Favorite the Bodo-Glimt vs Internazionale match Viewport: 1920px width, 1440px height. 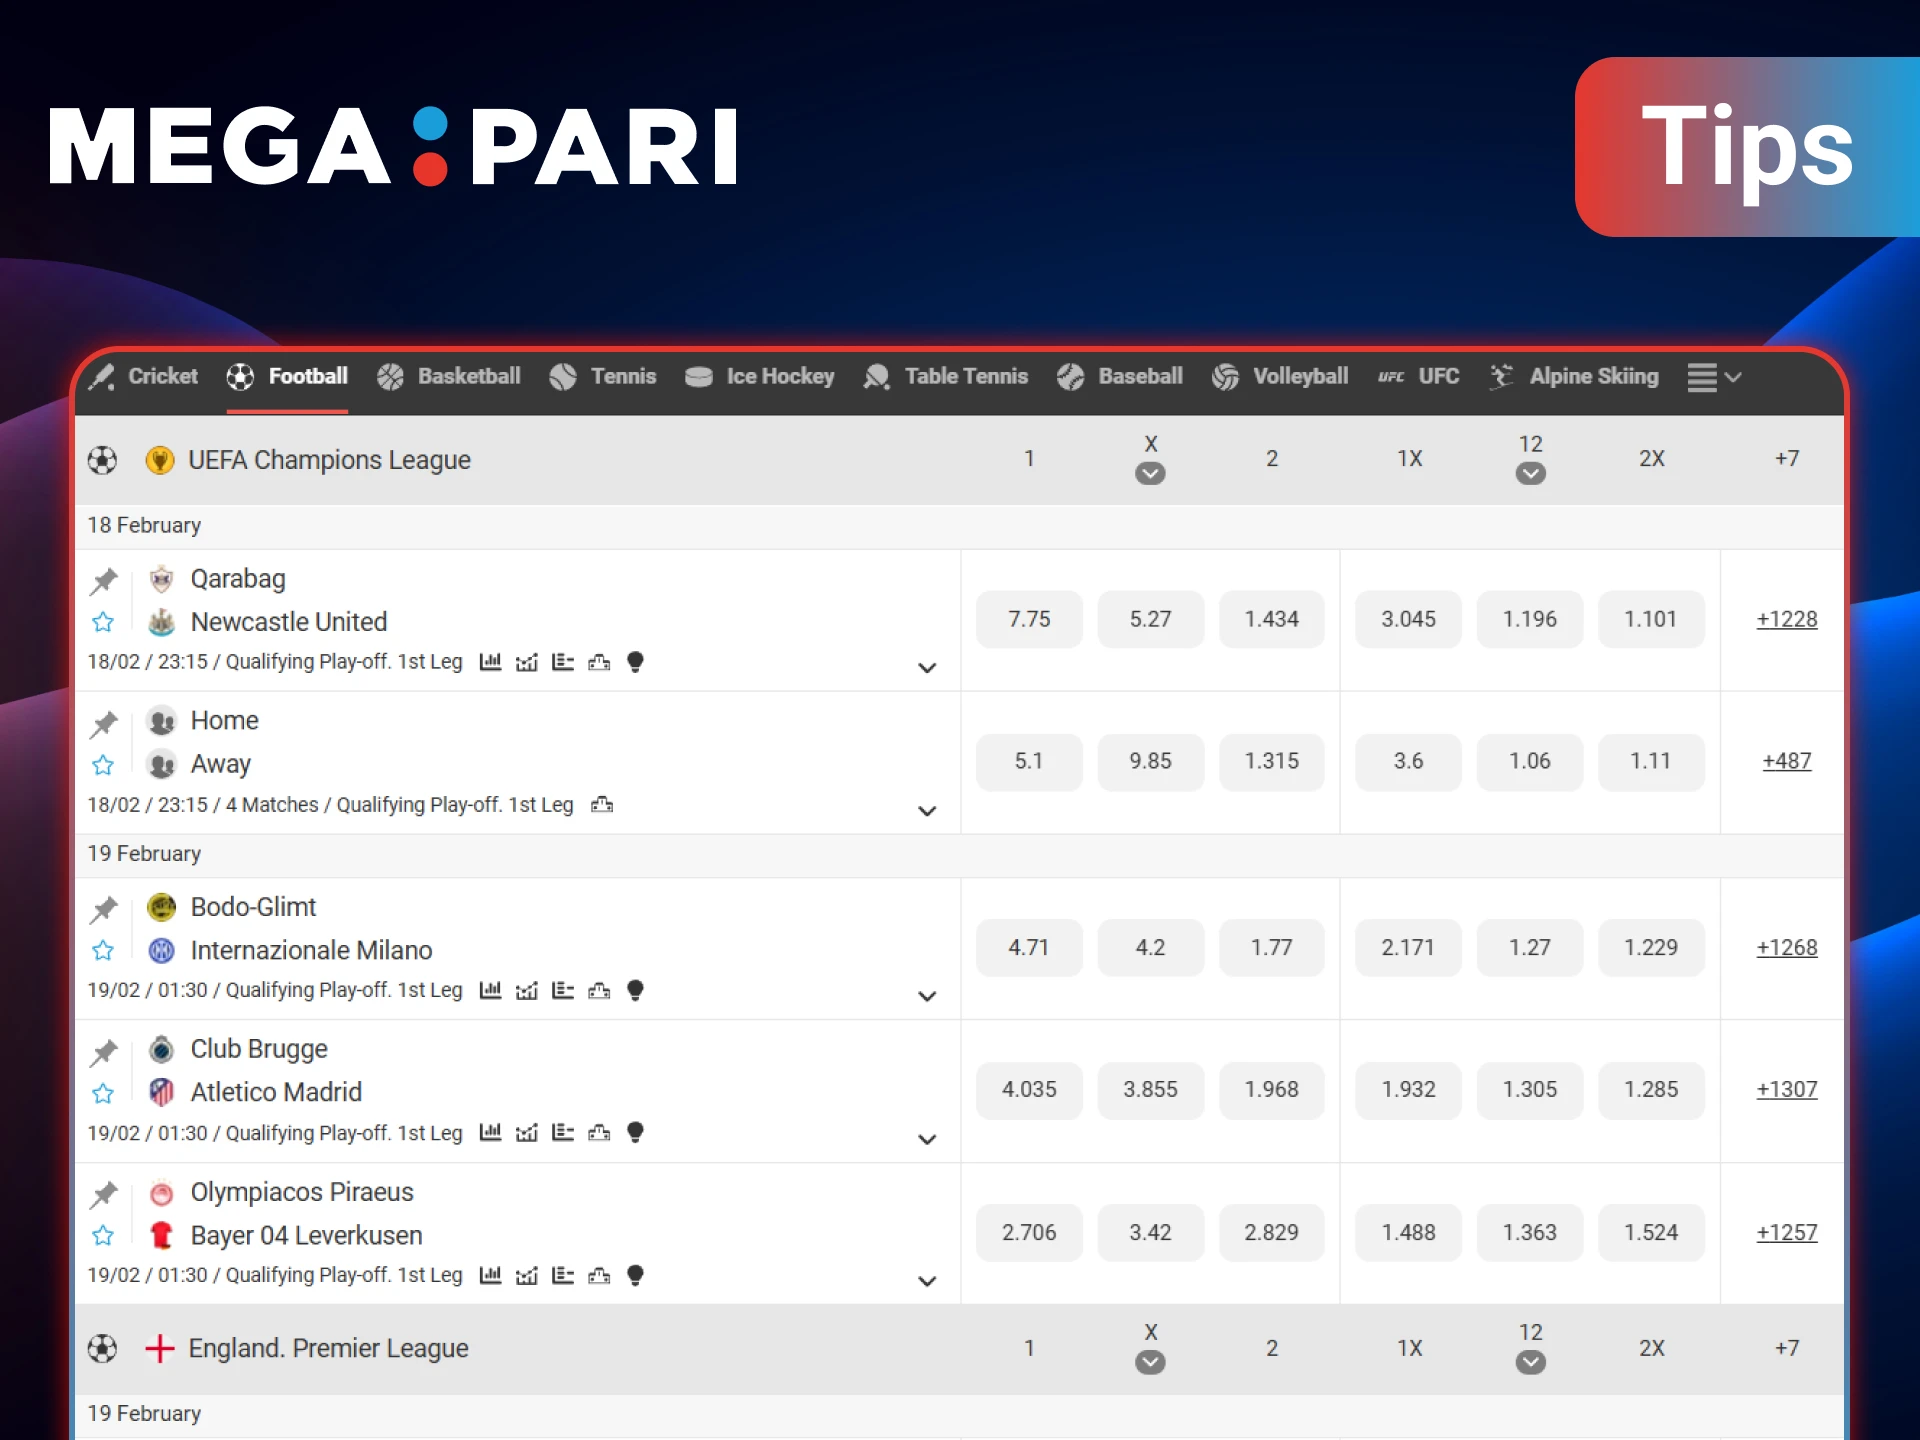point(103,951)
